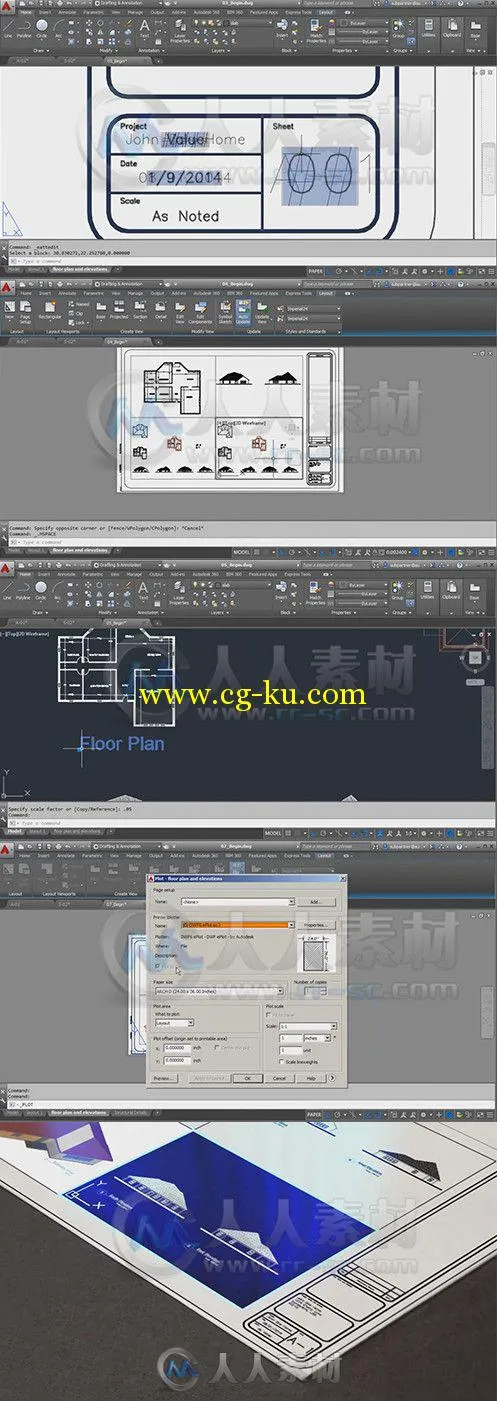Click 'As Noted' scale text
Screen dimensions: 497x1401
[185, 215]
